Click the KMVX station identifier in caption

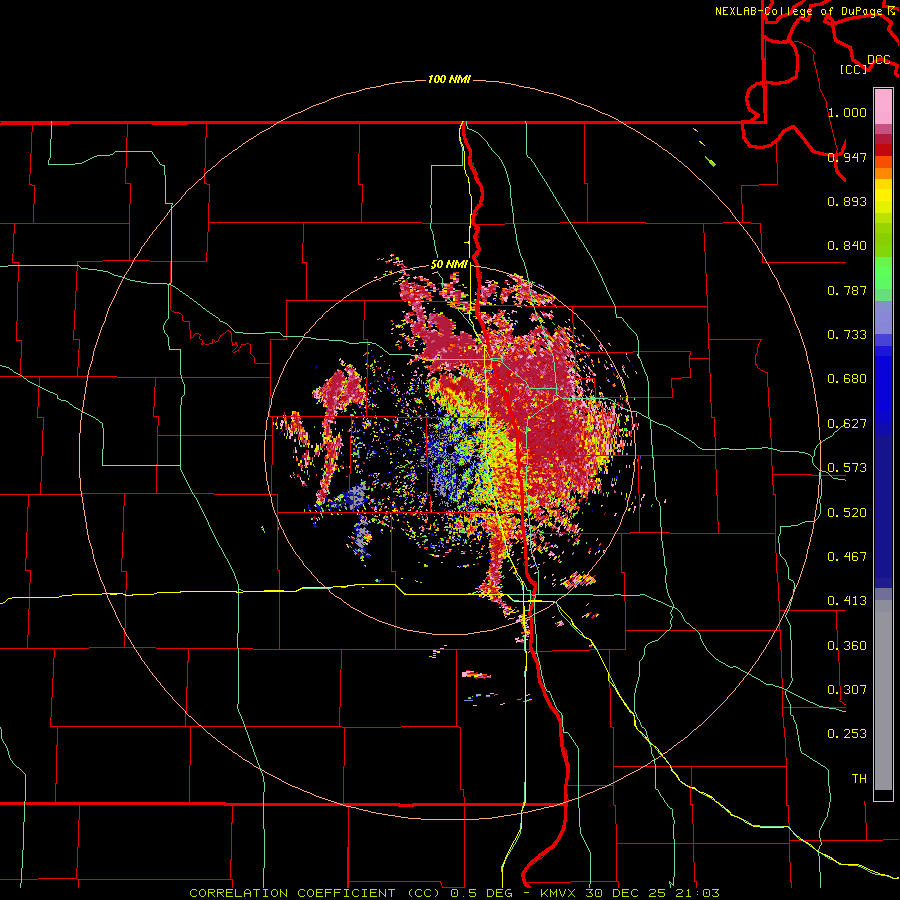[x=559, y=893]
